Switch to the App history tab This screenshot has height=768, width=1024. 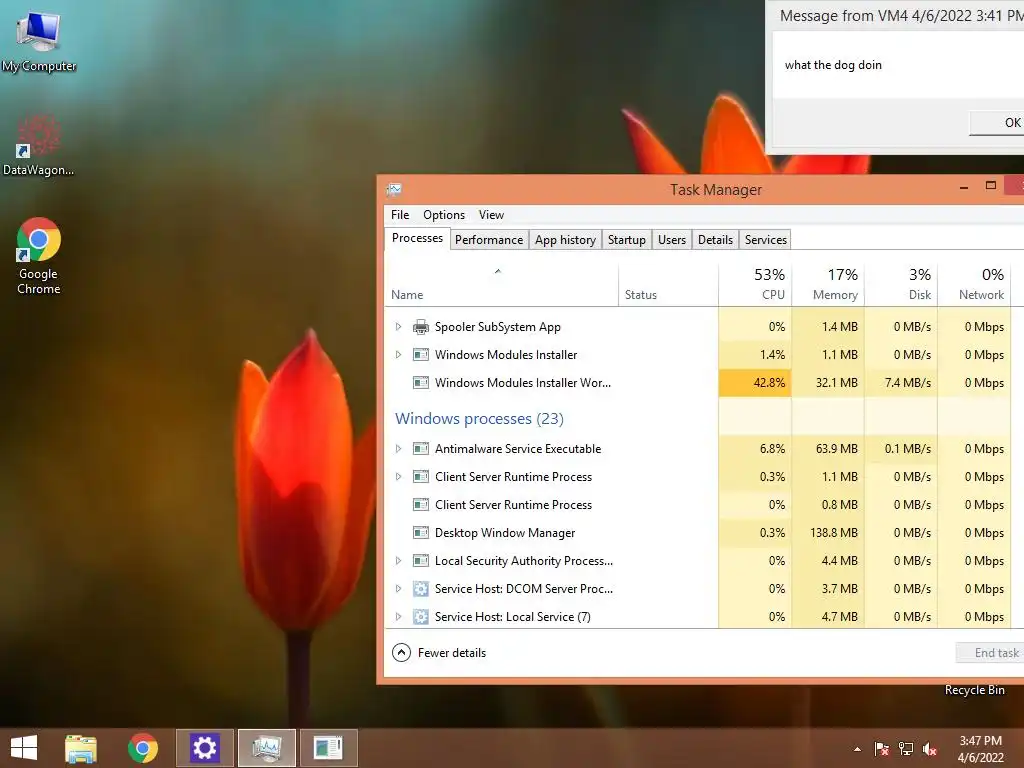coord(566,240)
